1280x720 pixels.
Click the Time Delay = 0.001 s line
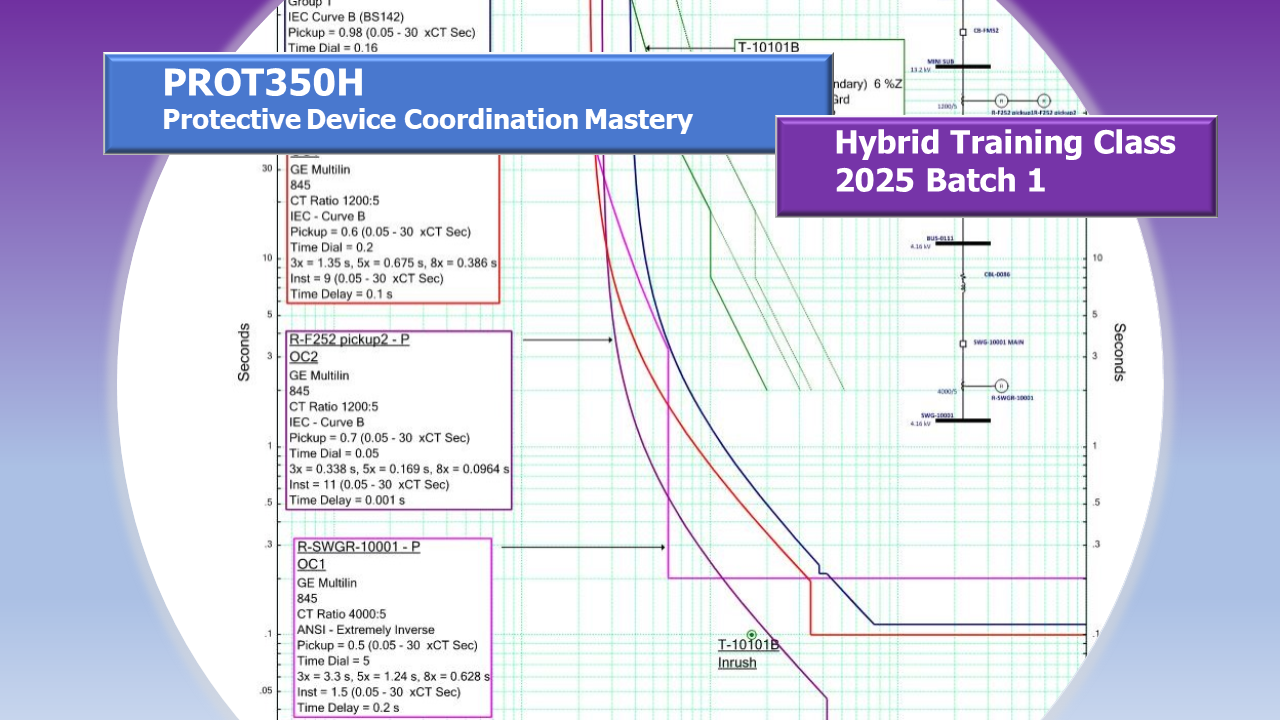[347, 500]
